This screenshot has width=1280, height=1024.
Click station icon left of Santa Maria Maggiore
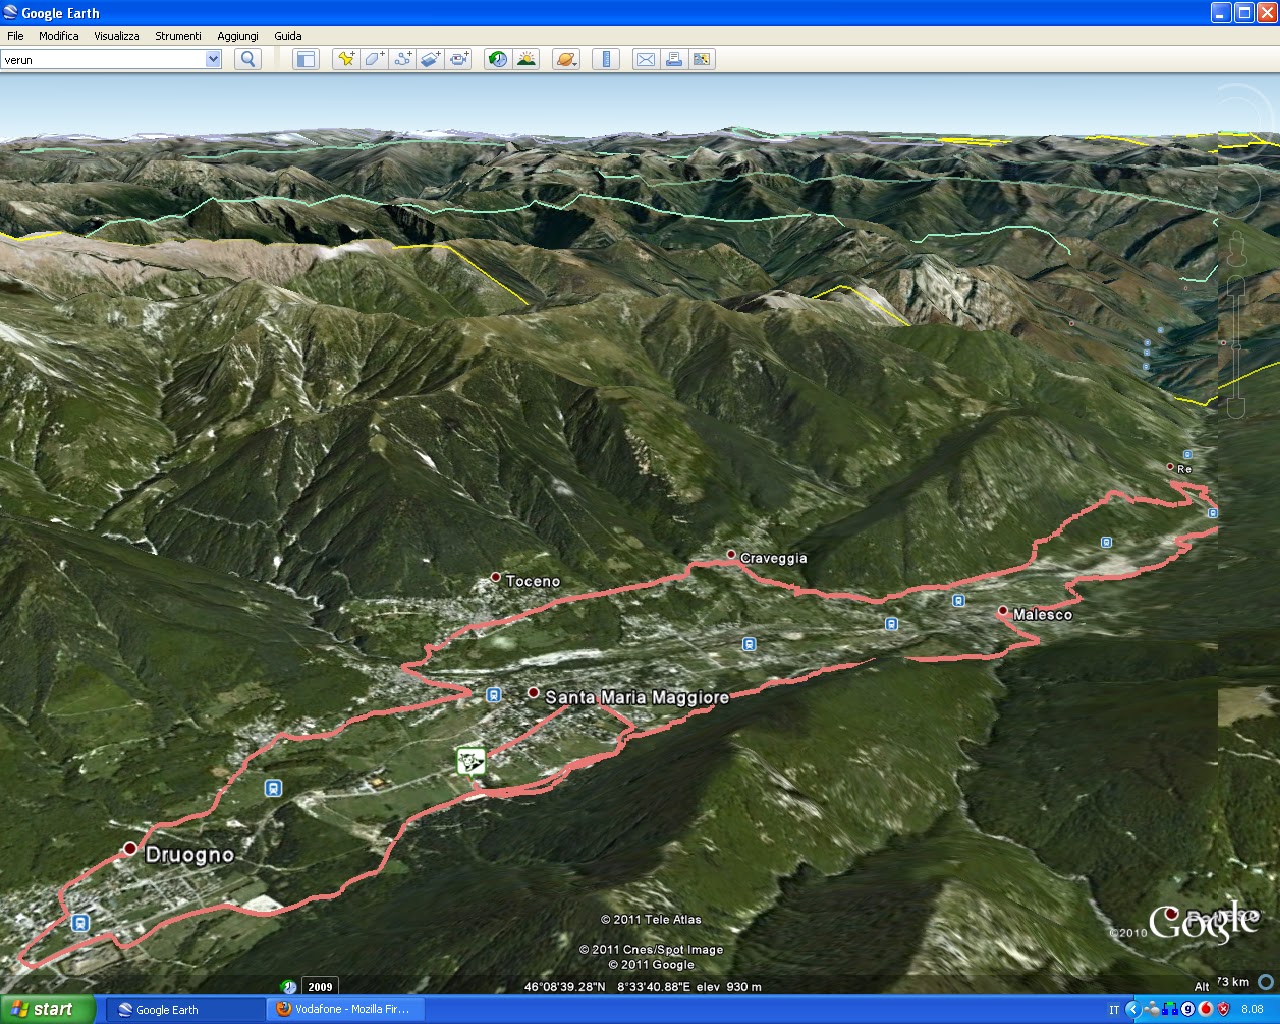click(x=493, y=694)
